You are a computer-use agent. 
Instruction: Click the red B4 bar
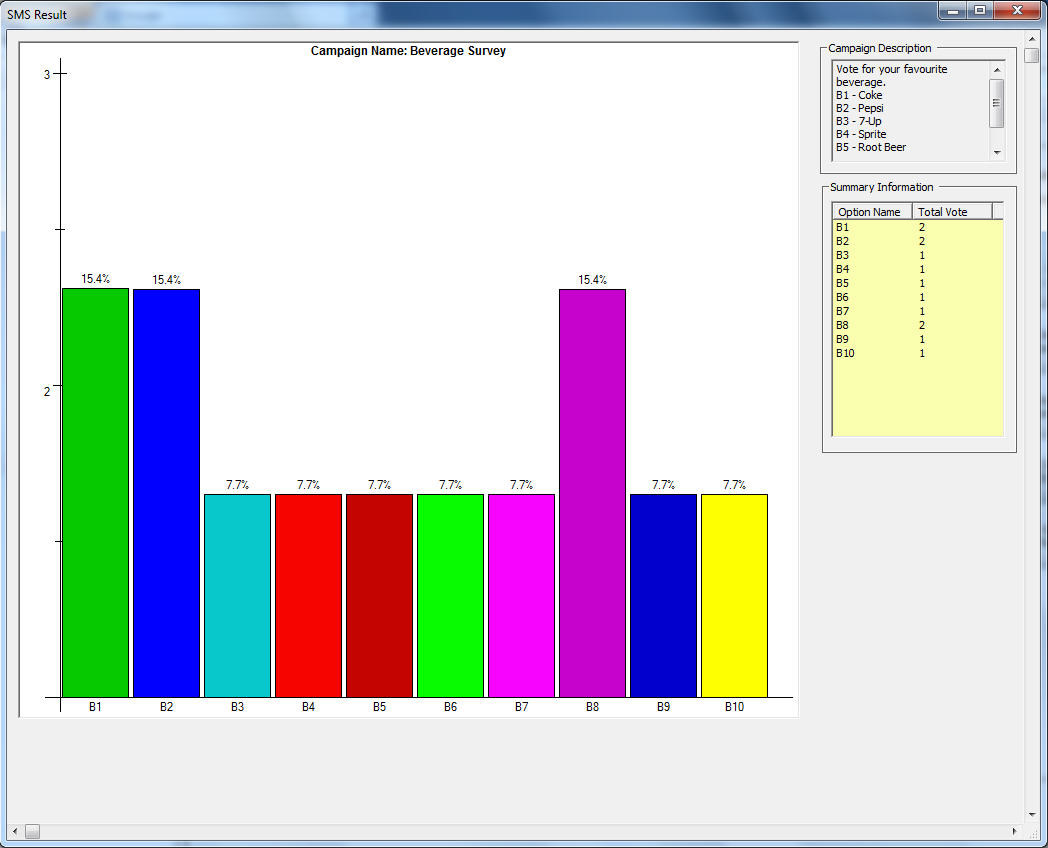pyautogui.click(x=308, y=596)
